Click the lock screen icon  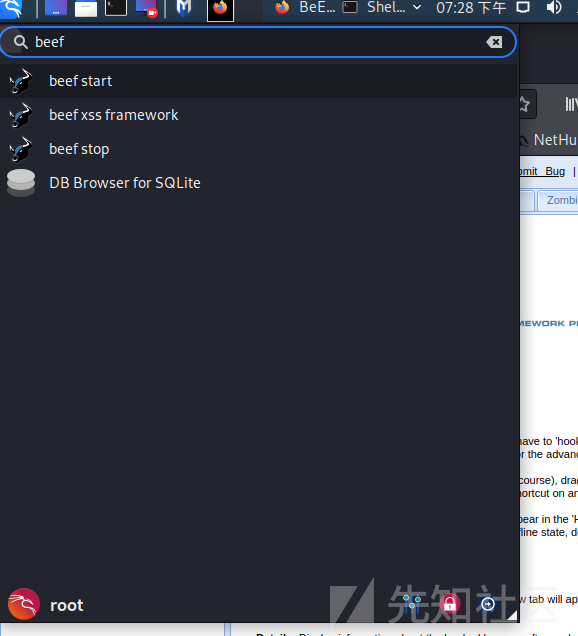click(449, 604)
